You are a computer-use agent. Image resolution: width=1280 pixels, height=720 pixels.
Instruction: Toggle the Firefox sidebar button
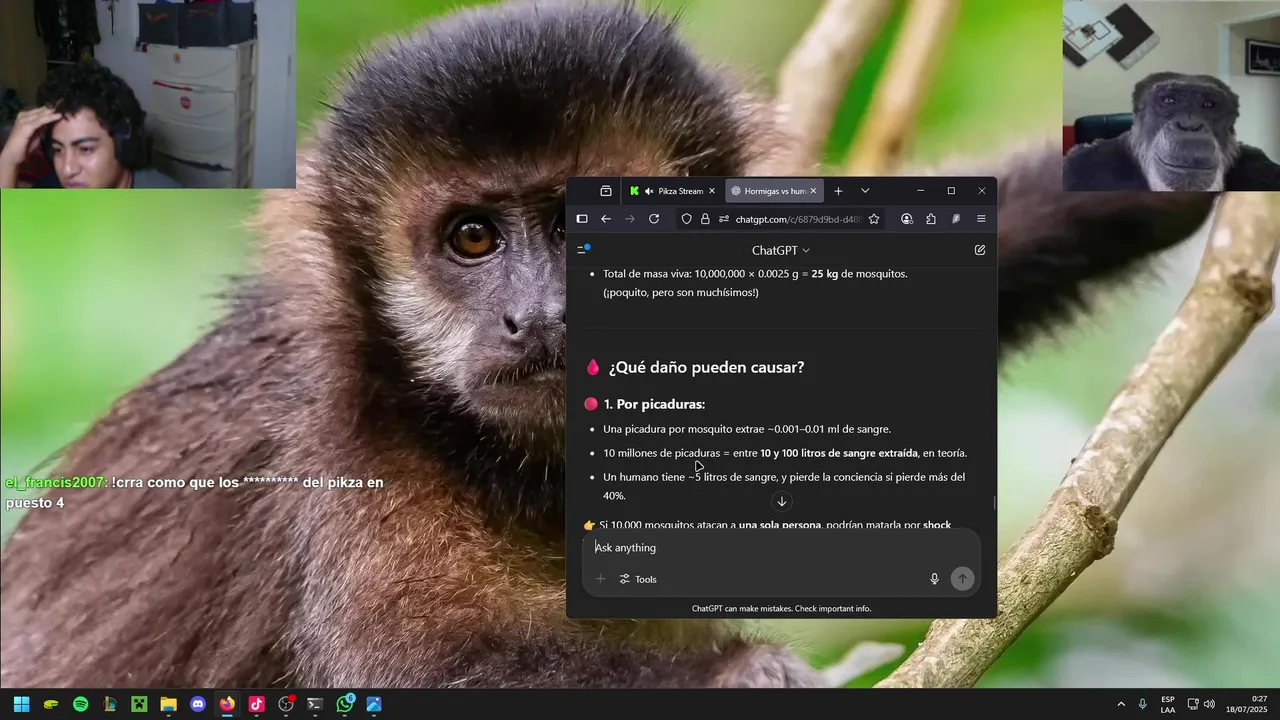tap(582, 219)
